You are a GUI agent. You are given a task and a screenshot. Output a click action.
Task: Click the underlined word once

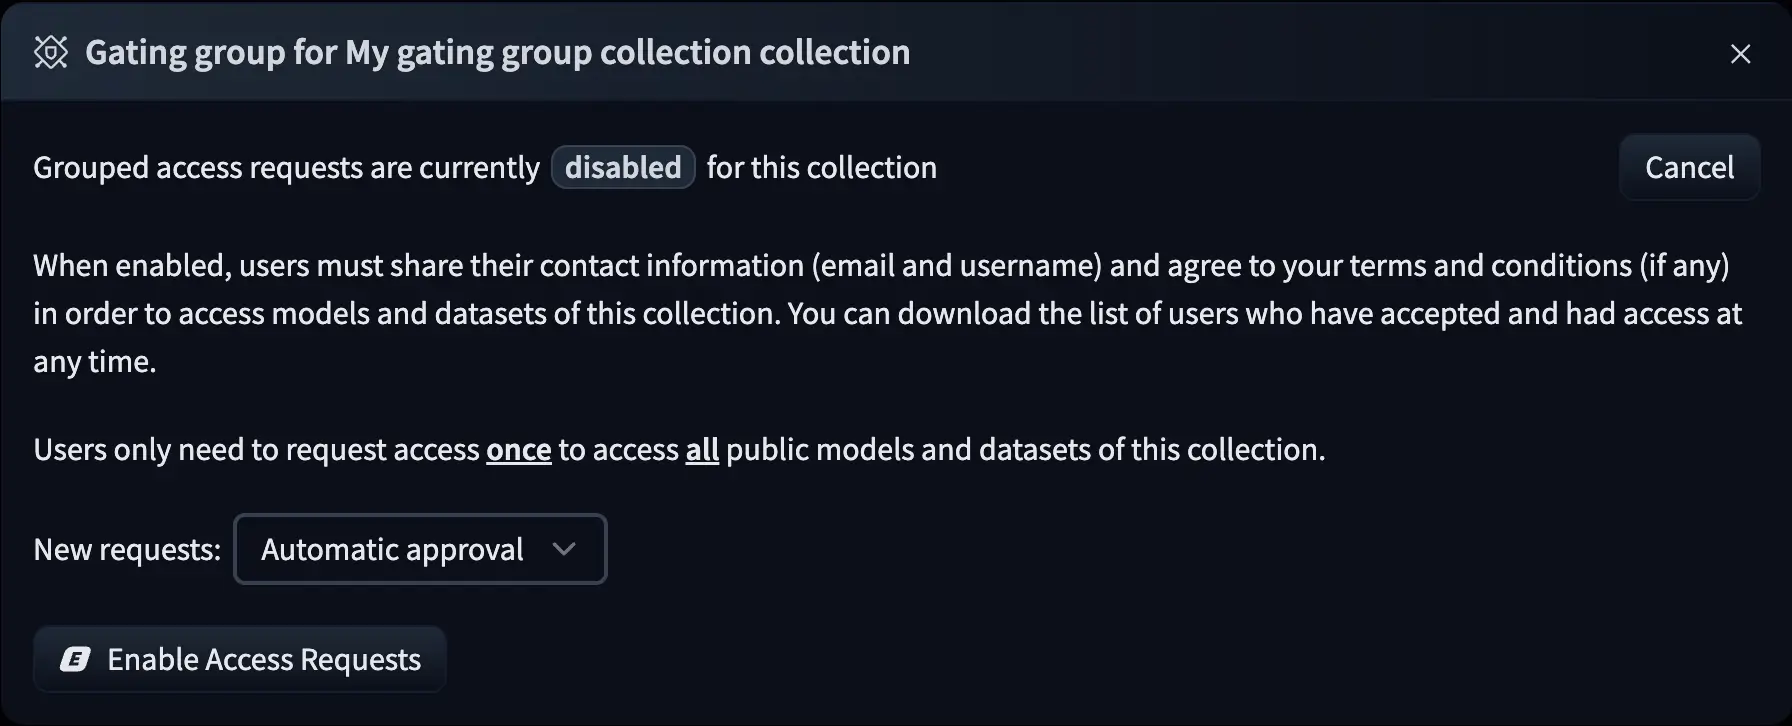click(518, 450)
